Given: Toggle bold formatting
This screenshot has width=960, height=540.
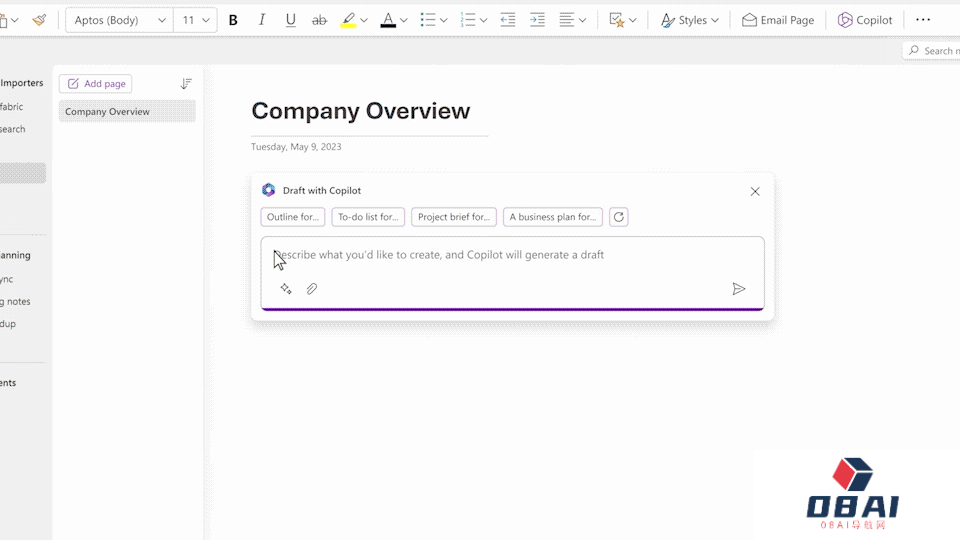Looking at the screenshot, I should click(233, 20).
